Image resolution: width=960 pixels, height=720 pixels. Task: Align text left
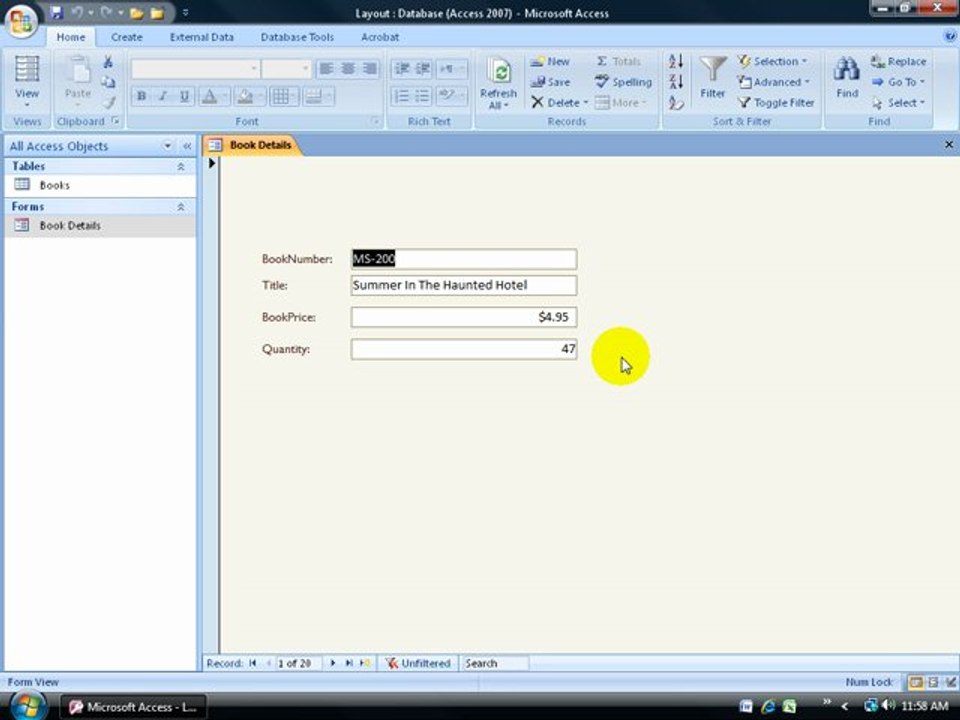pyautogui.click(x=327, y=68)
